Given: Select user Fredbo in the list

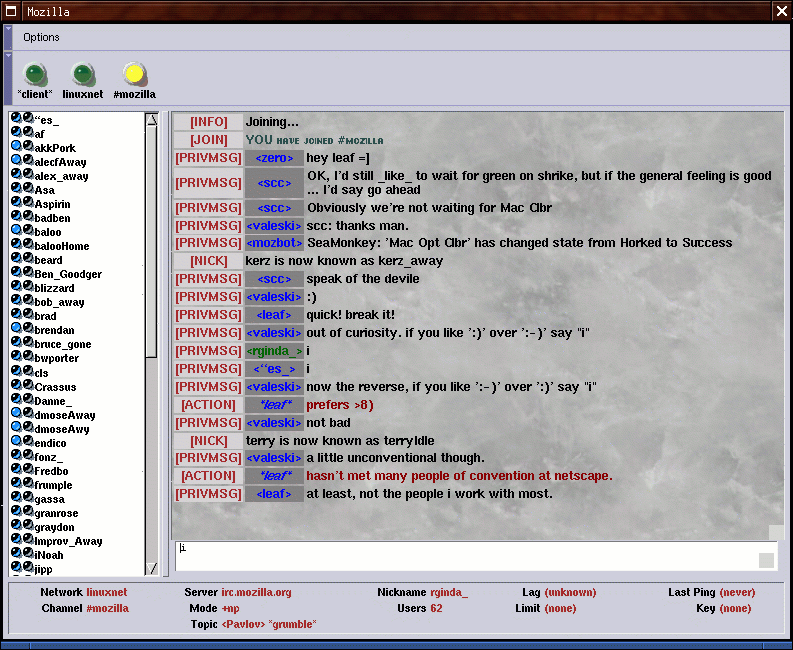Looking at the screenshot, I should 51,471.
